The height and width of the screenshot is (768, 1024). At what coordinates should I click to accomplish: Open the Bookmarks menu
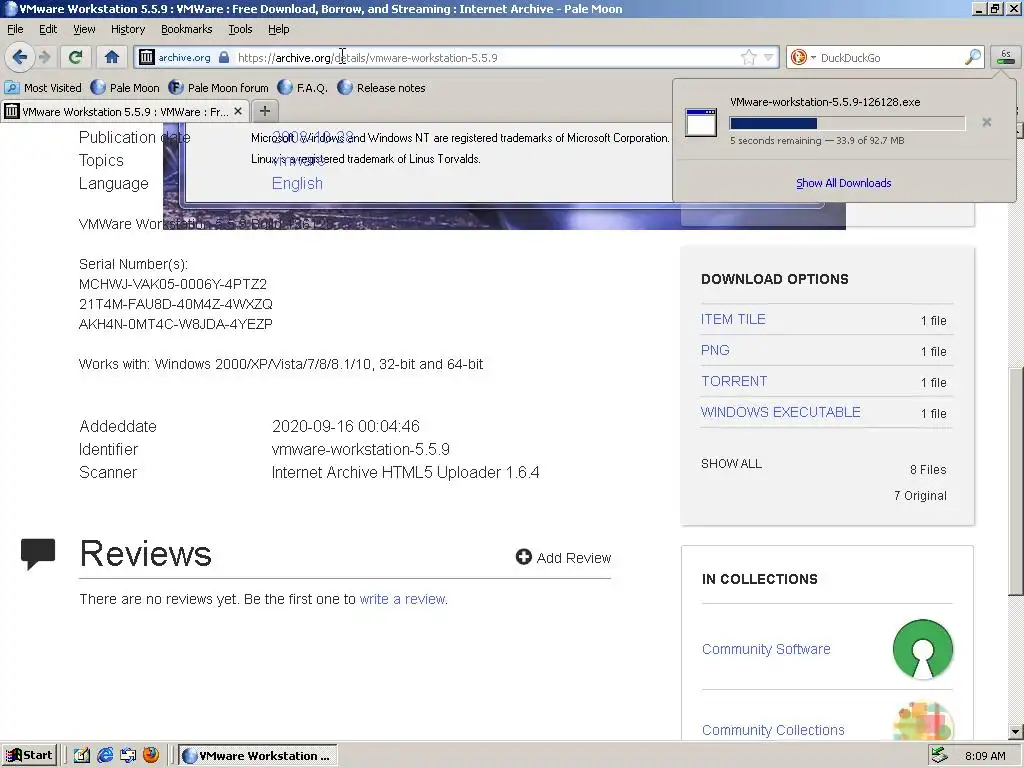pos(186,29)
